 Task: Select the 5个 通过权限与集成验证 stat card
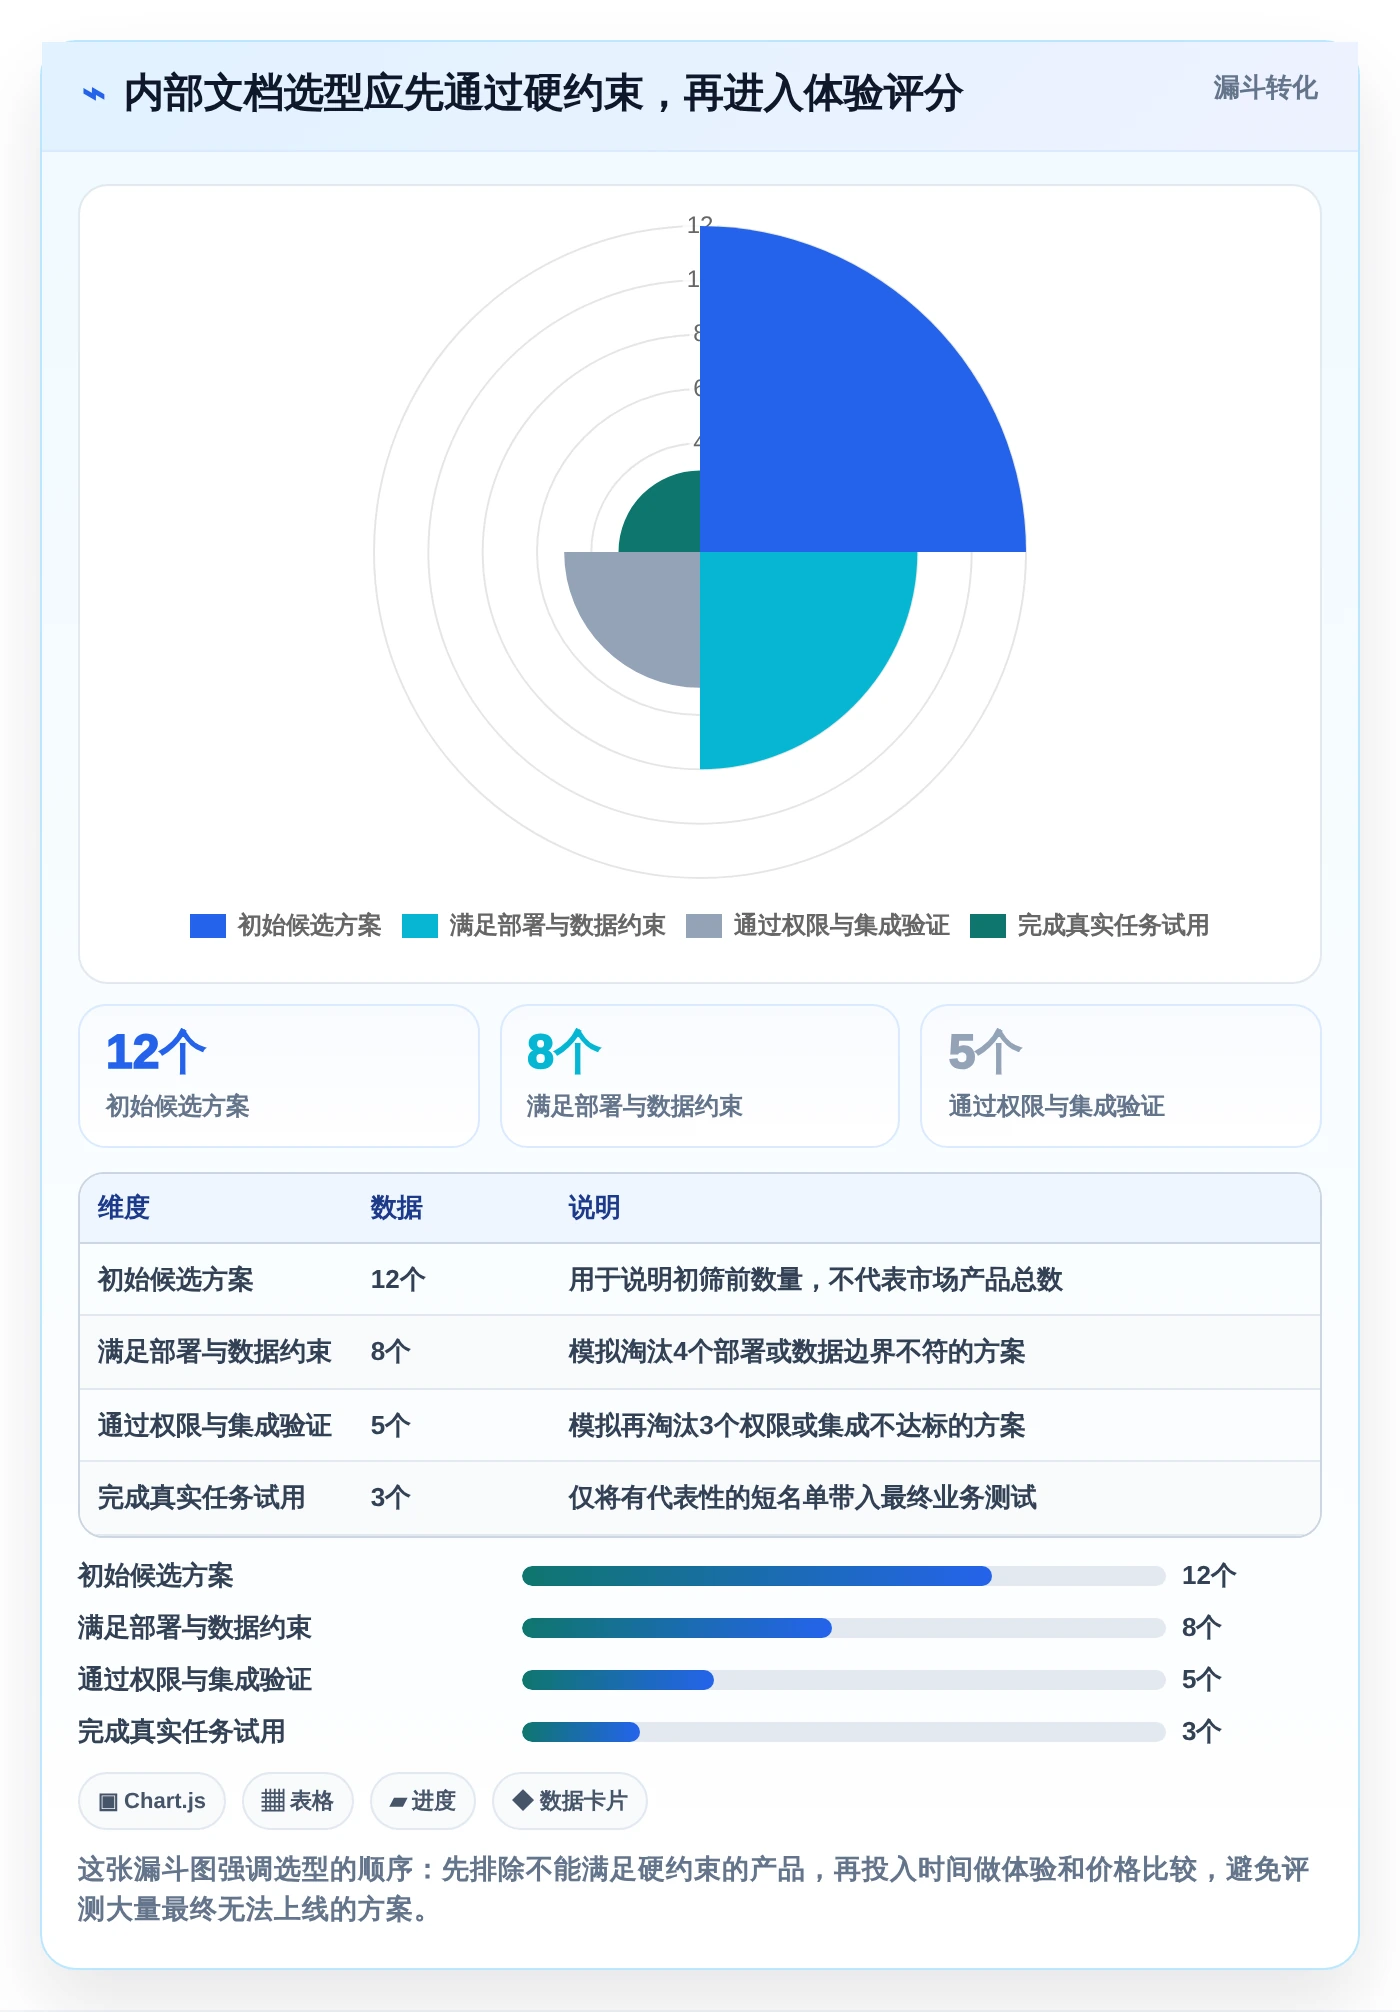[x=1121, y=1076]
